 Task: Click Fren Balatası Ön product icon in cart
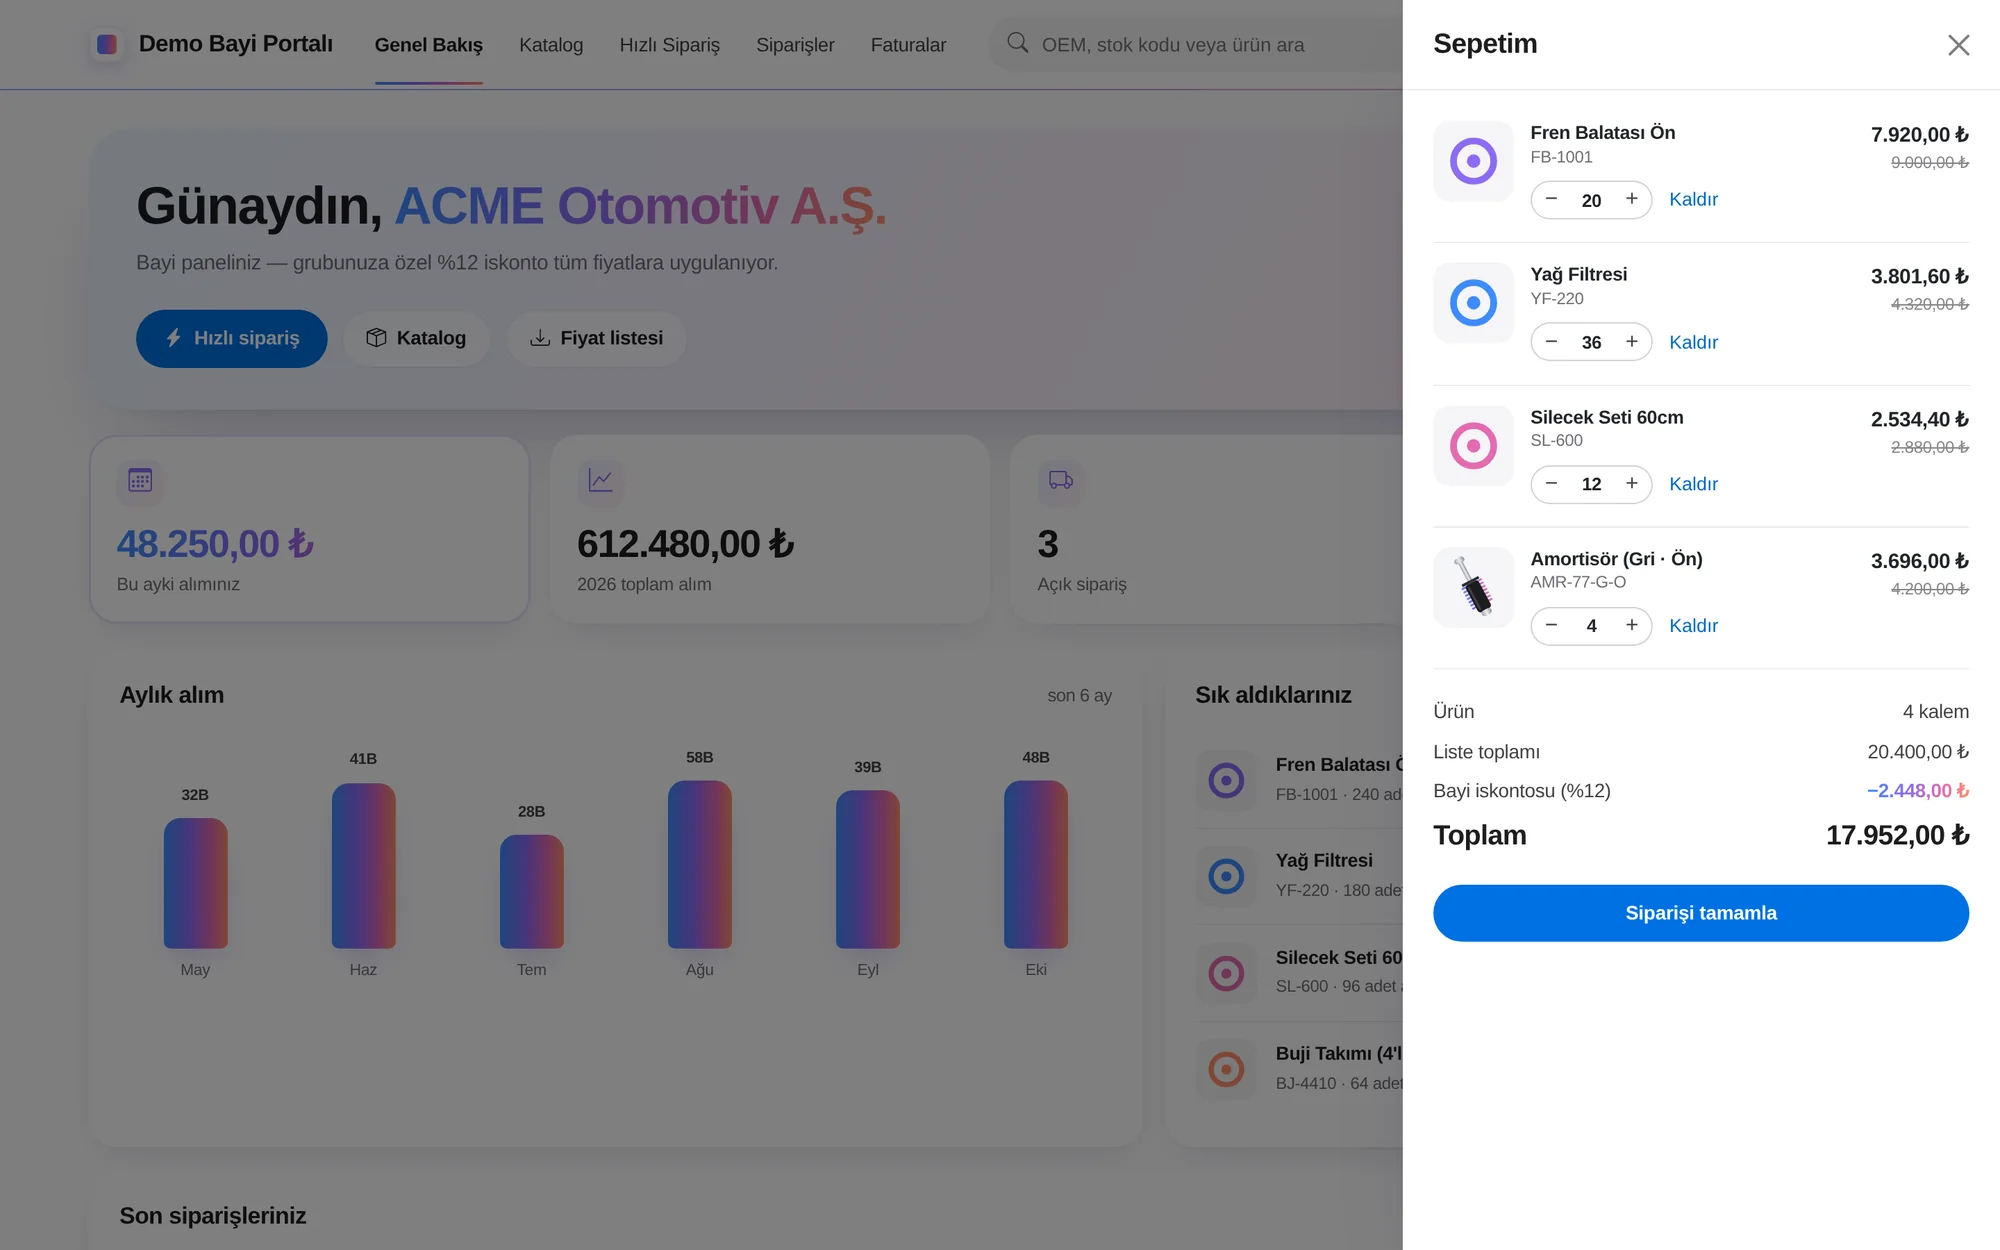[x=1473, y=161]
